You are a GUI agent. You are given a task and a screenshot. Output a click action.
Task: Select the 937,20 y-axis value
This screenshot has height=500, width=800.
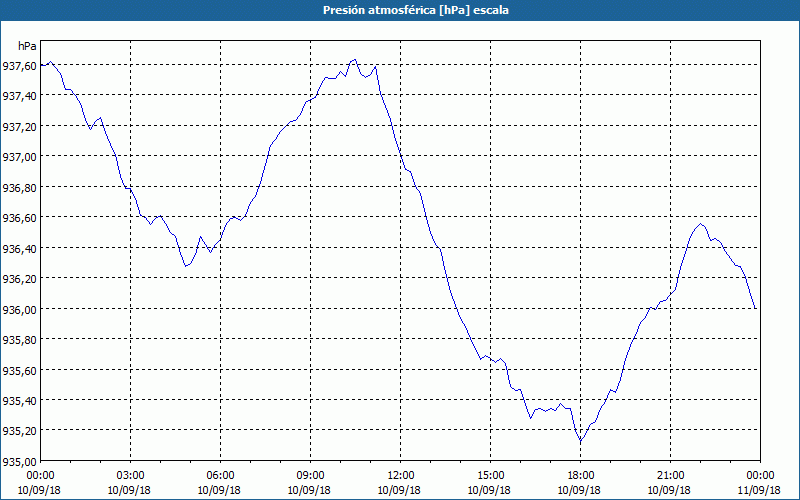tap(19, 127)
